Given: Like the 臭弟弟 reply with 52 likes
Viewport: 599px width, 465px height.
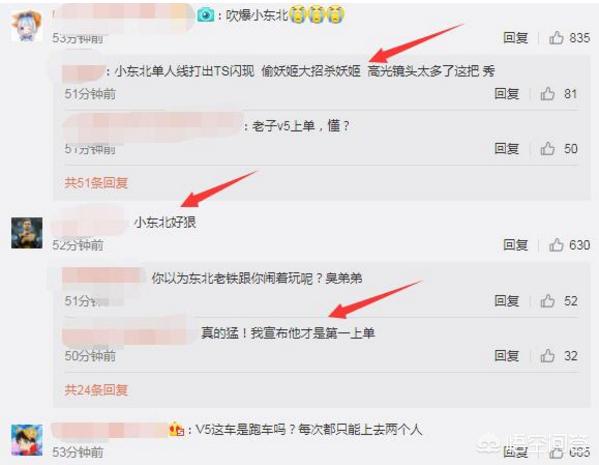Looking at the screenshot, I should pos(547,301).
